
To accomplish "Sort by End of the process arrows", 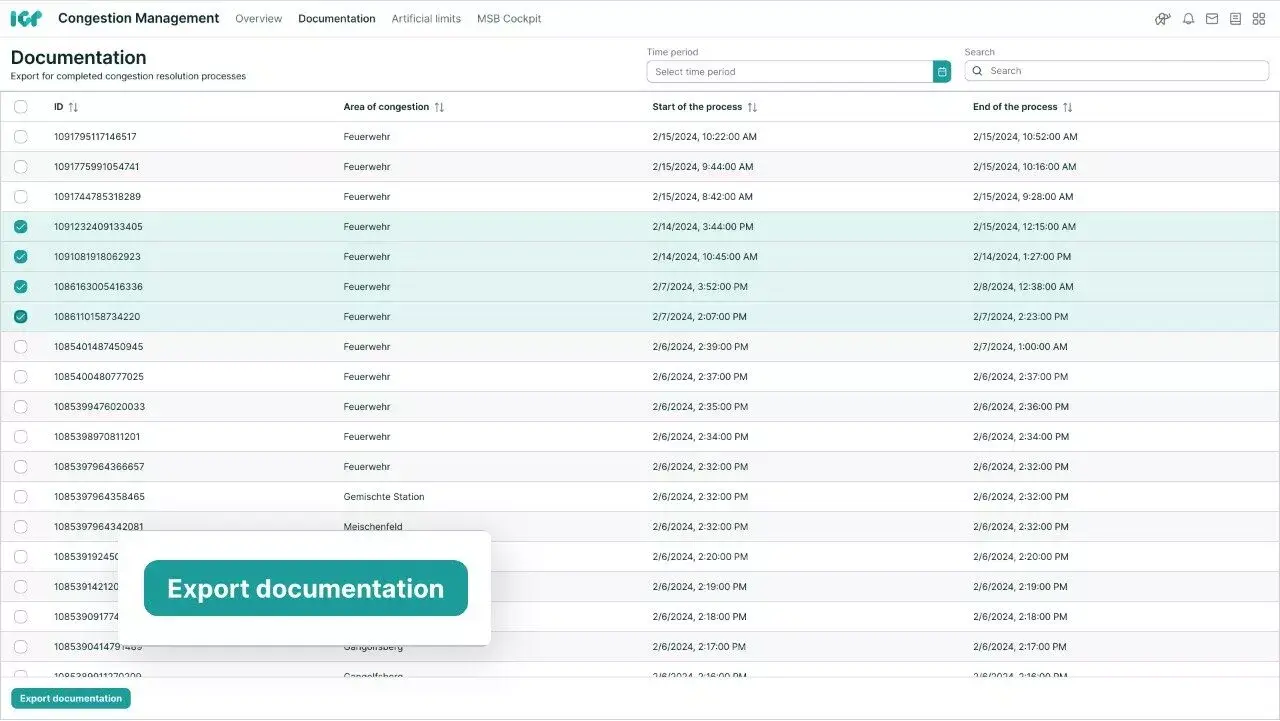I will click(x=1067, y=107).
